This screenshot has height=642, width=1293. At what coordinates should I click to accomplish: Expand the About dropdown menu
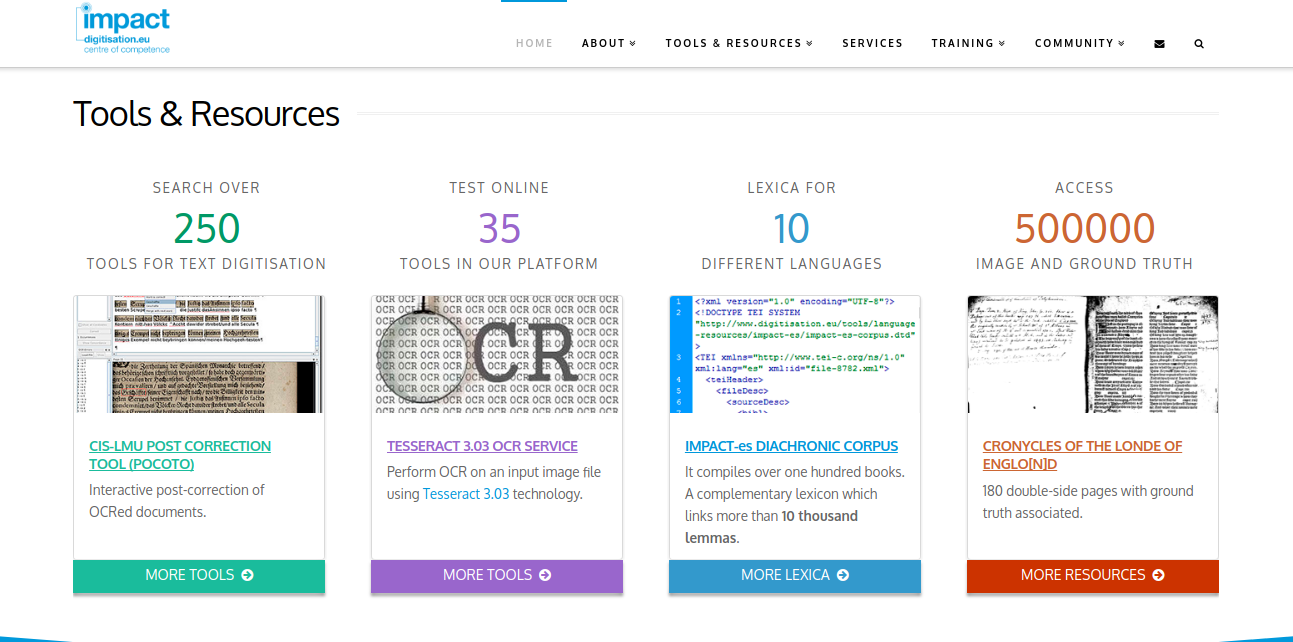(x=609, y=43)
